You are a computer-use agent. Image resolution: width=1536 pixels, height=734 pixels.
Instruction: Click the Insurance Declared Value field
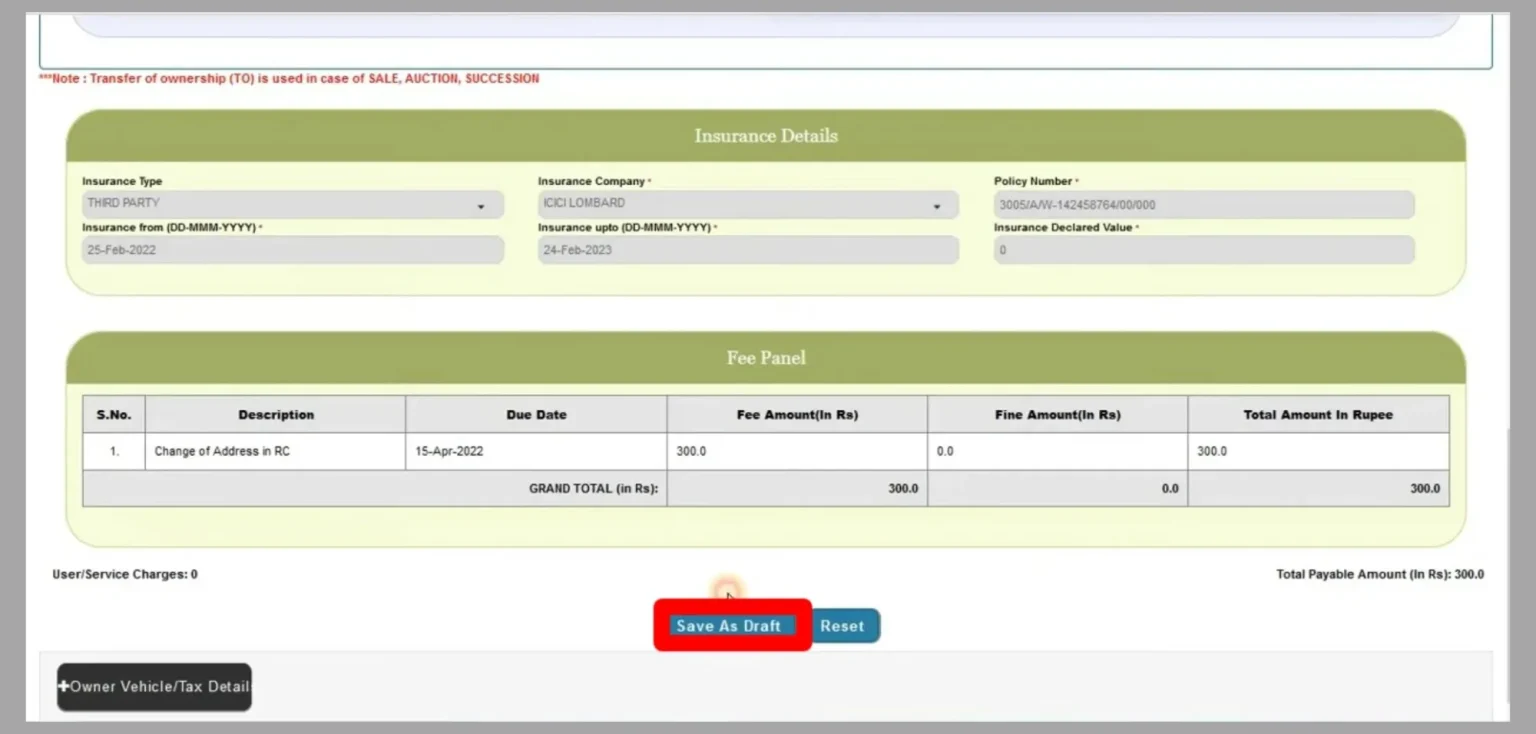coord(1202,249)
